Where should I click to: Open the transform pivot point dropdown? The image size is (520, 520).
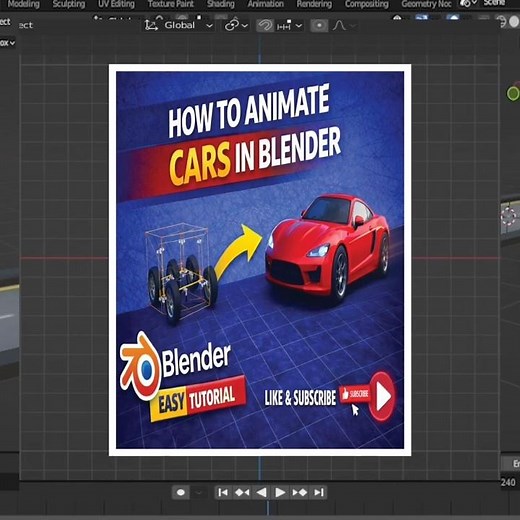point(236,25)
